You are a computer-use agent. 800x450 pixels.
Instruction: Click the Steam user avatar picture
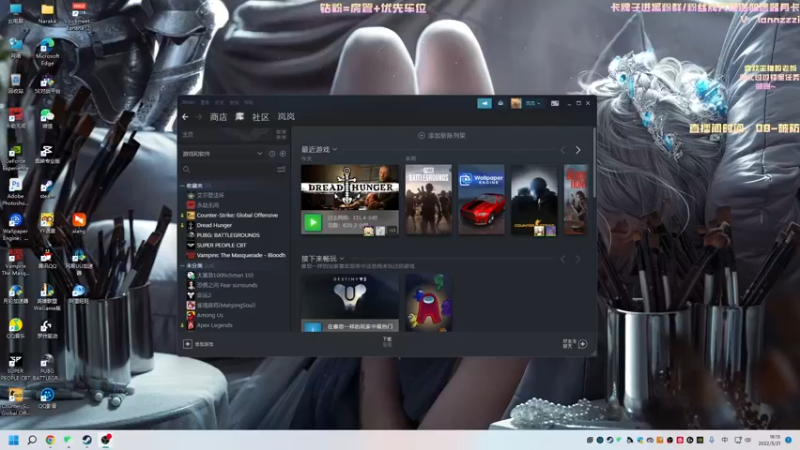click(x=516, y=103)
